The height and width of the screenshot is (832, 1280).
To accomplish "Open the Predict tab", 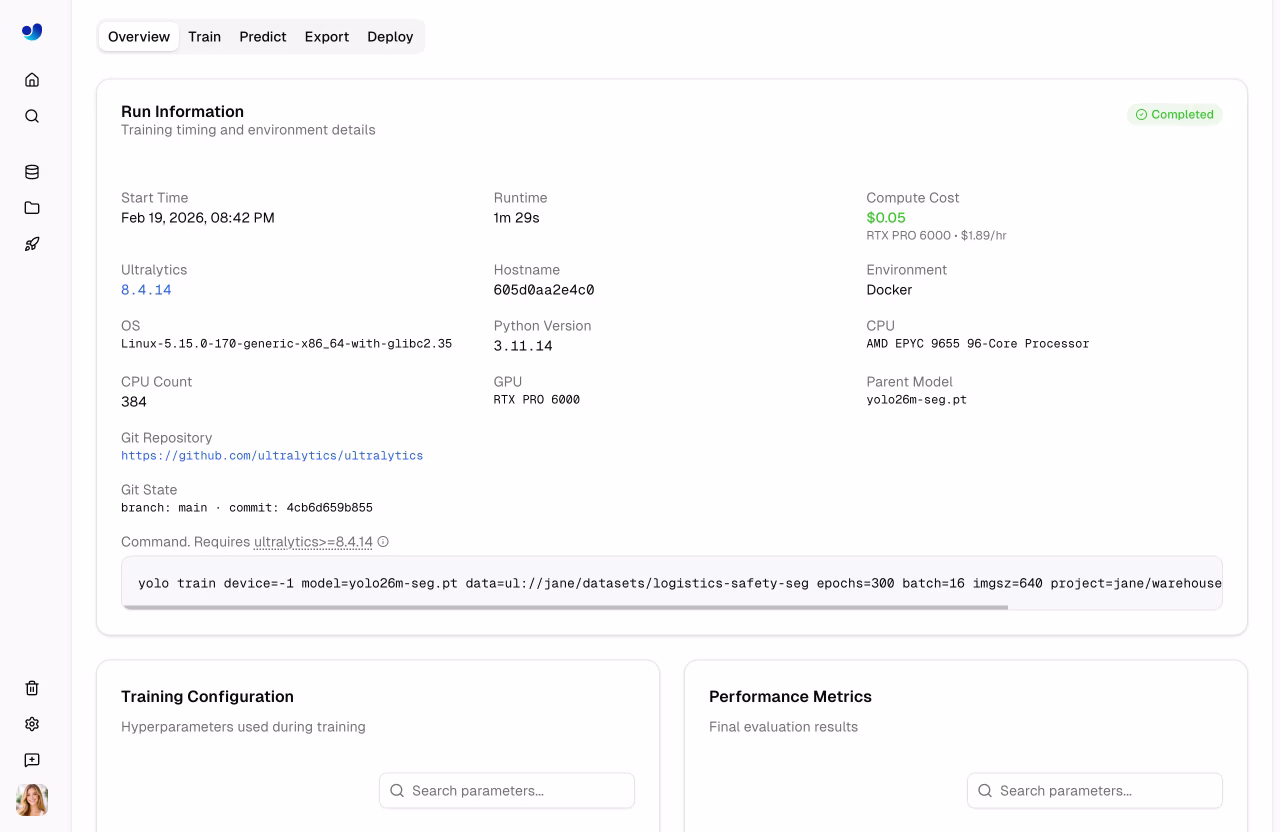I will (x=262, y=36).
